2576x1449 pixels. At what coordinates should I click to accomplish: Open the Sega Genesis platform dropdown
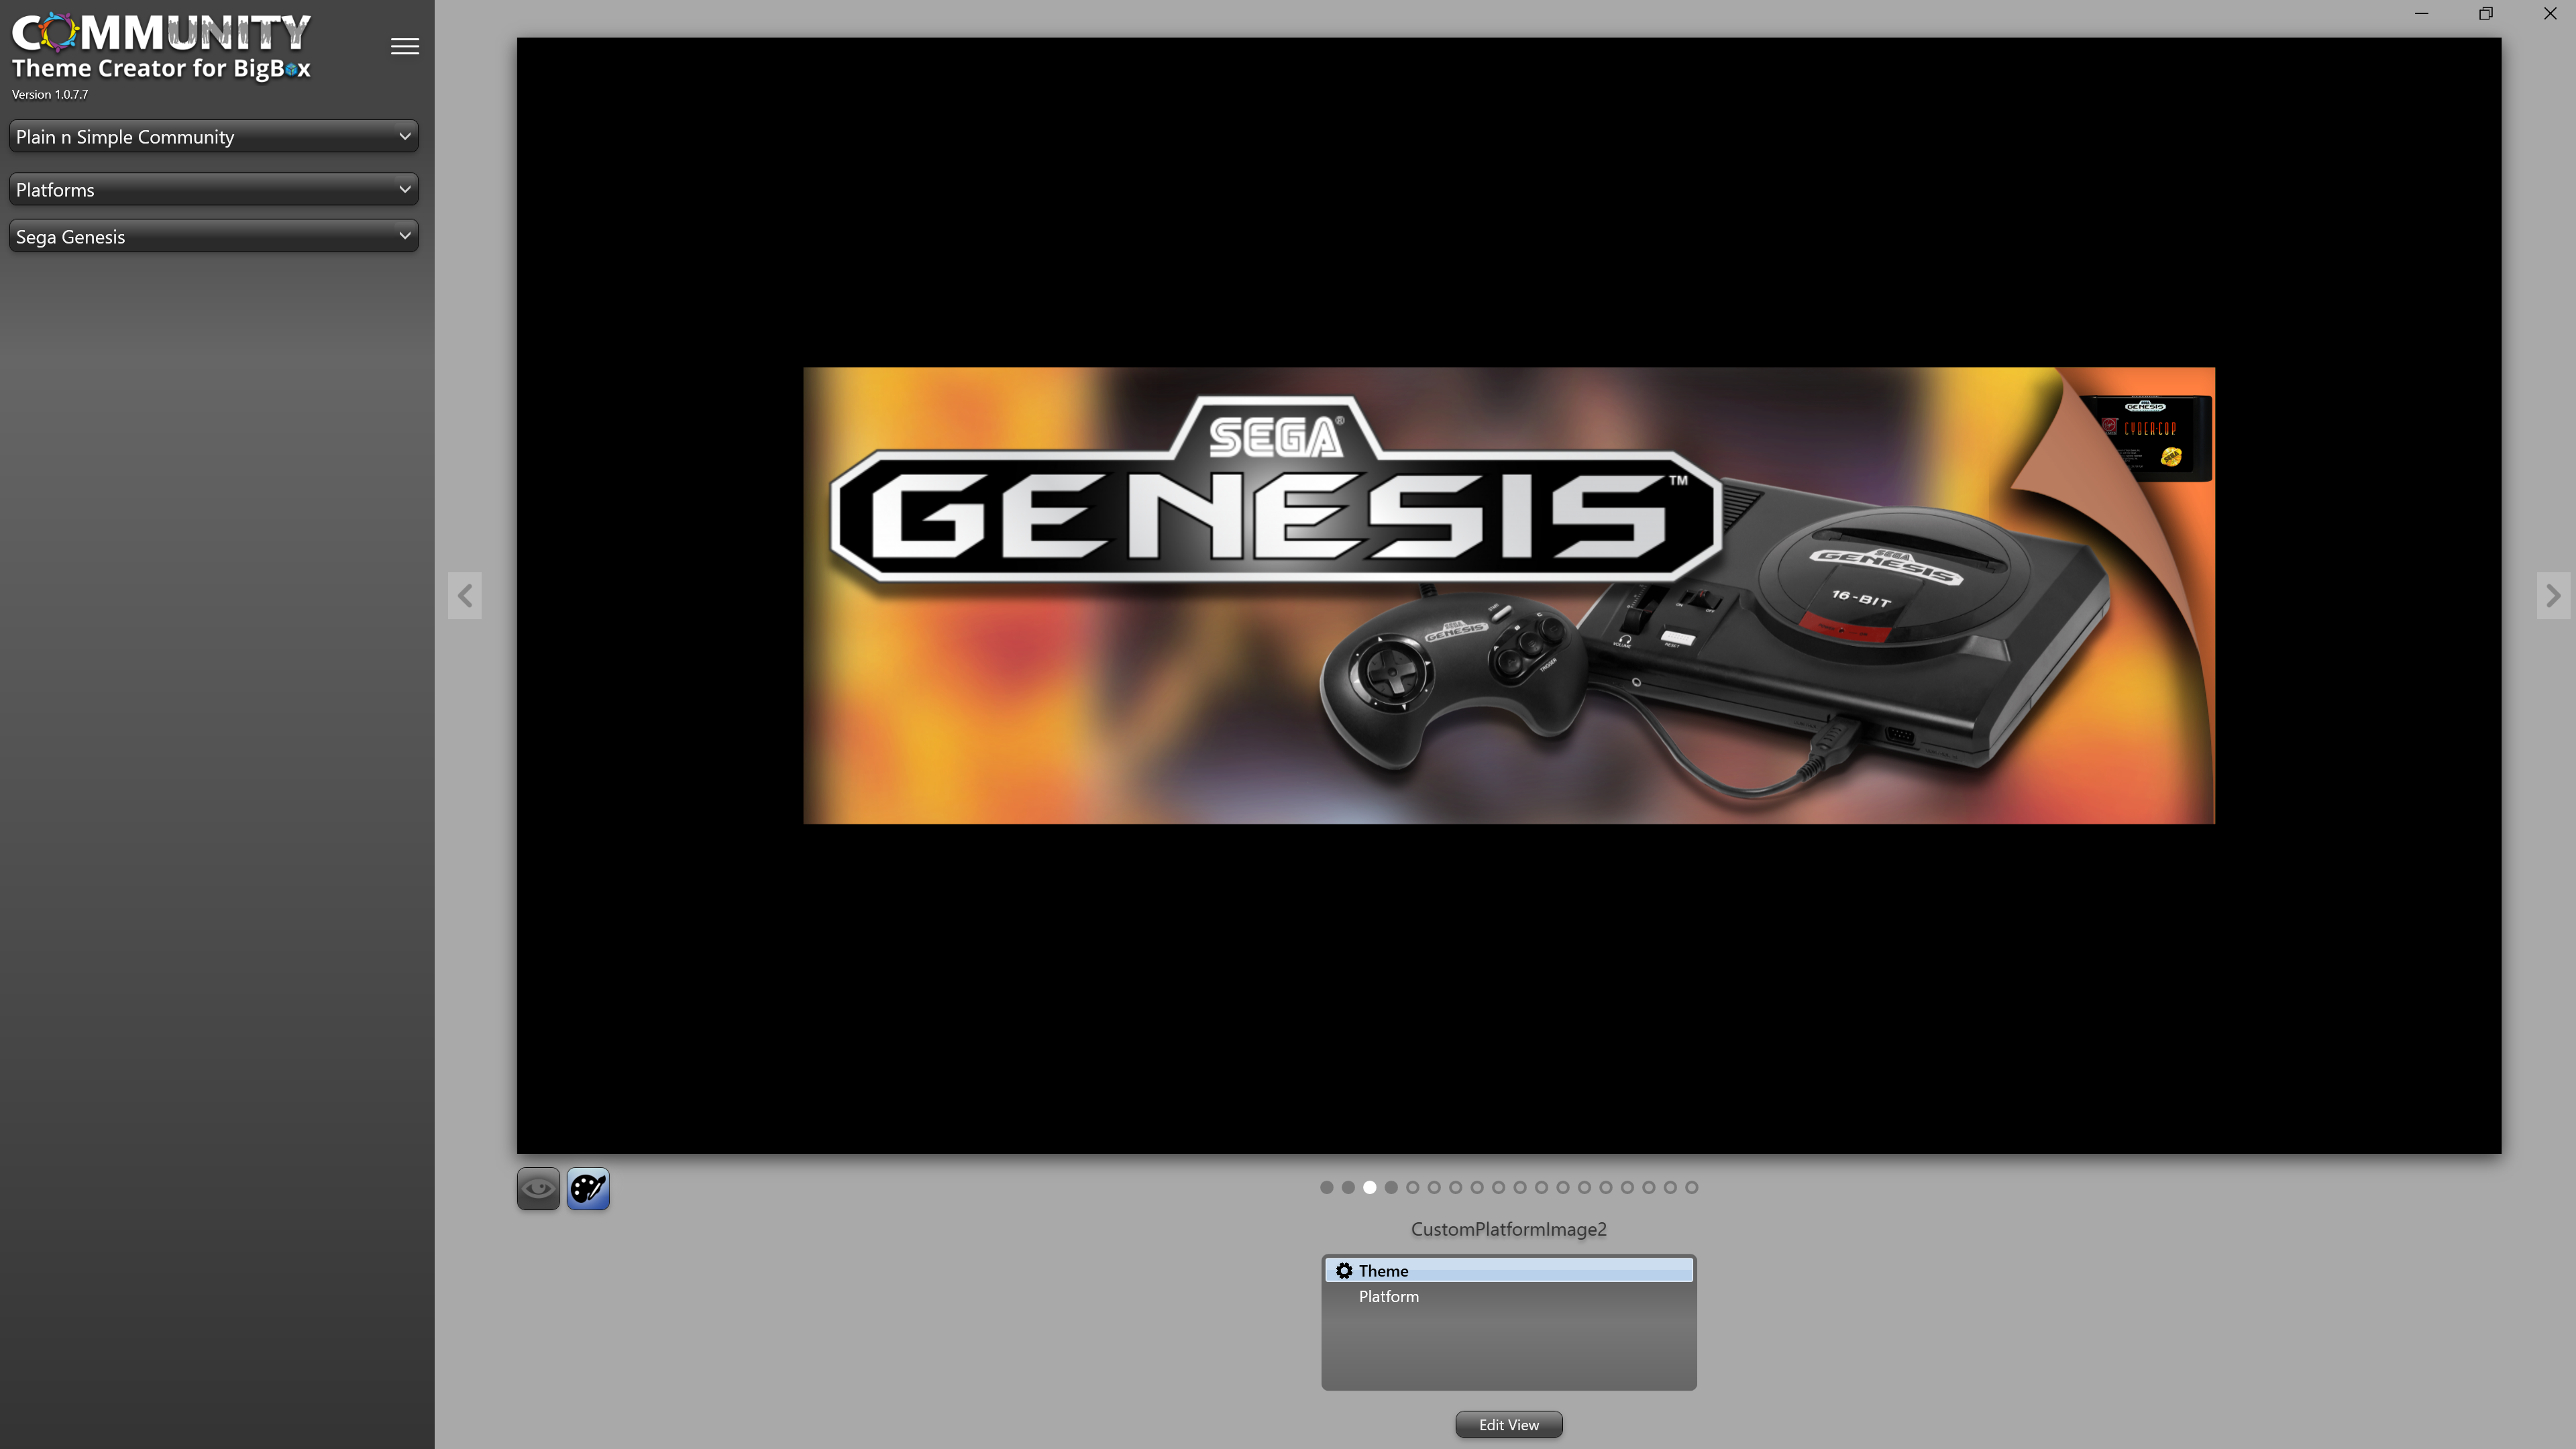pos(214,236)
